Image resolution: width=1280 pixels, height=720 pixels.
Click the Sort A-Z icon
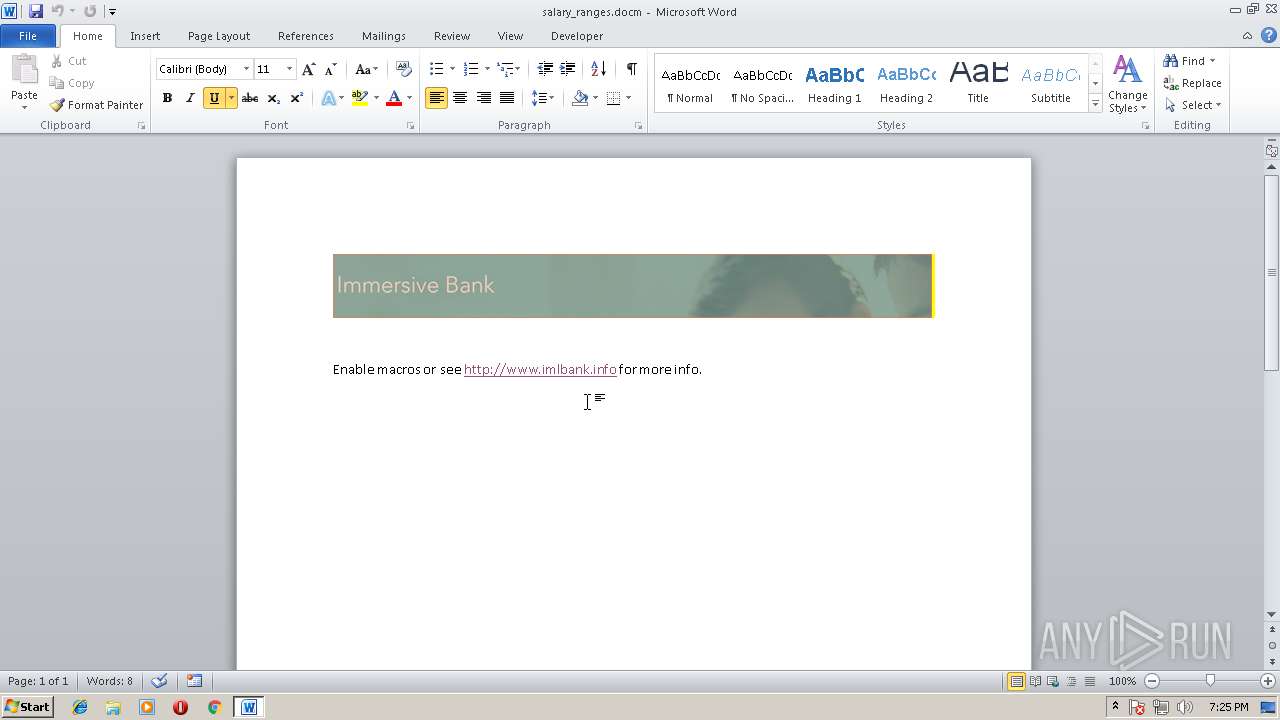point(598,69)
